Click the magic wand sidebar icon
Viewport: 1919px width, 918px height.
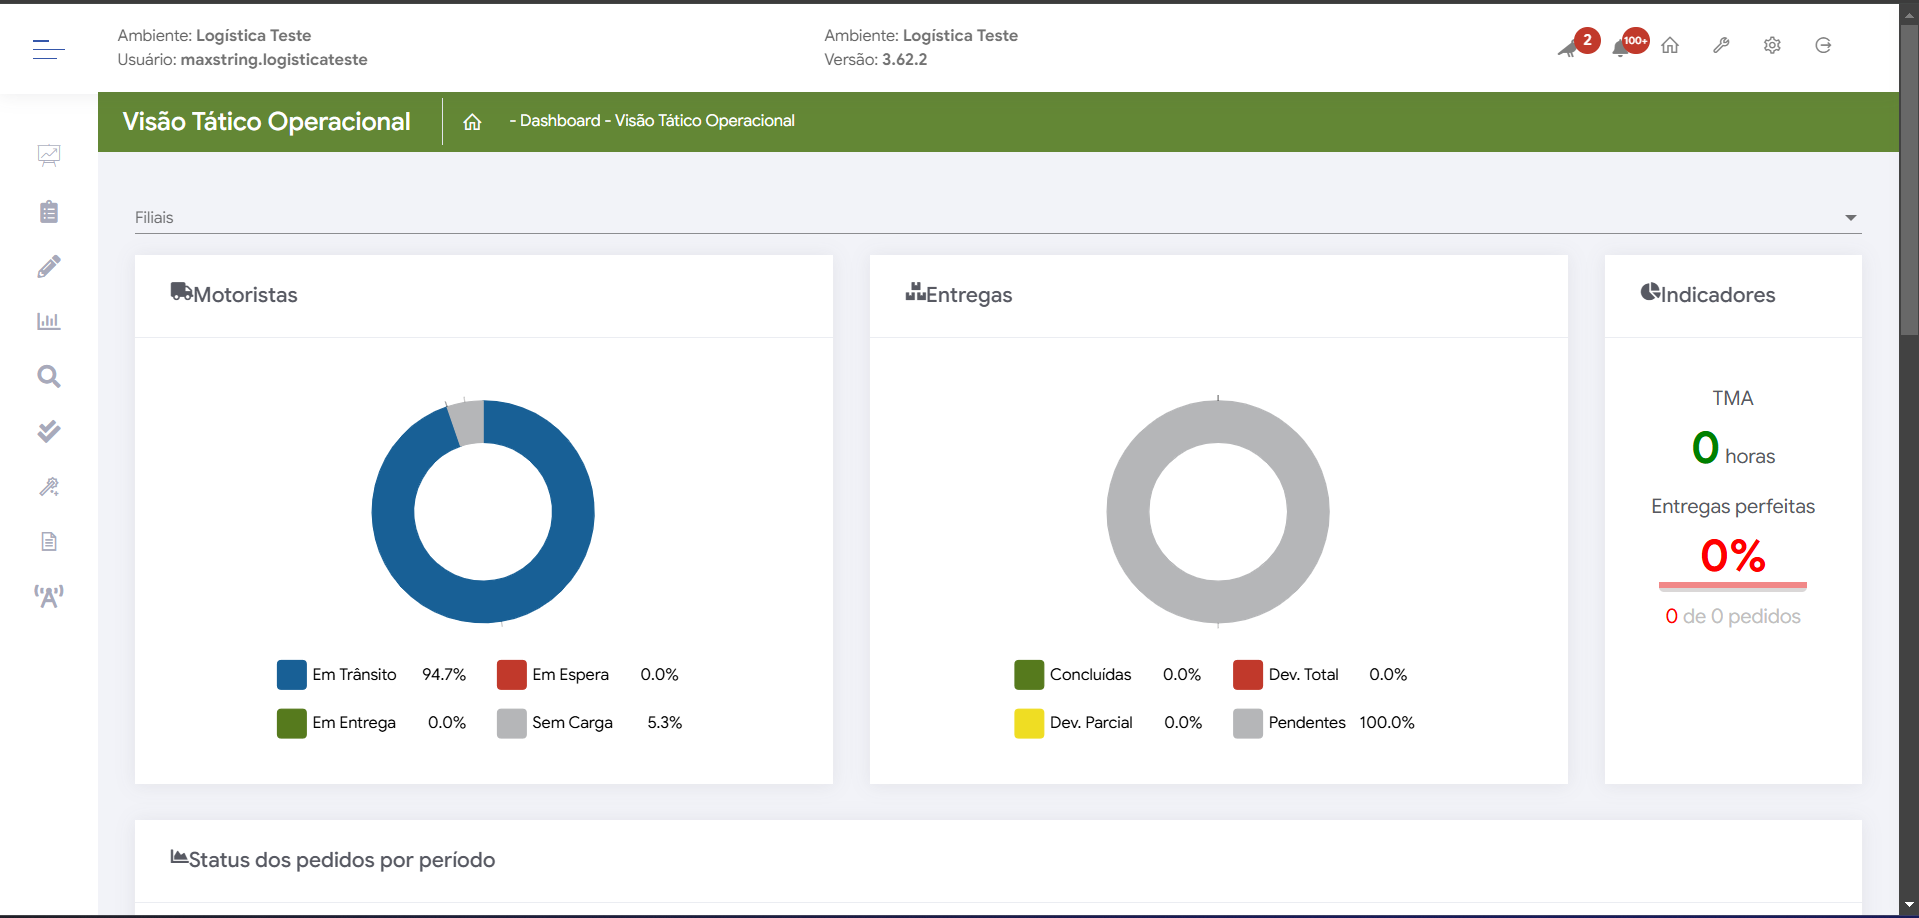coord(49,487)
